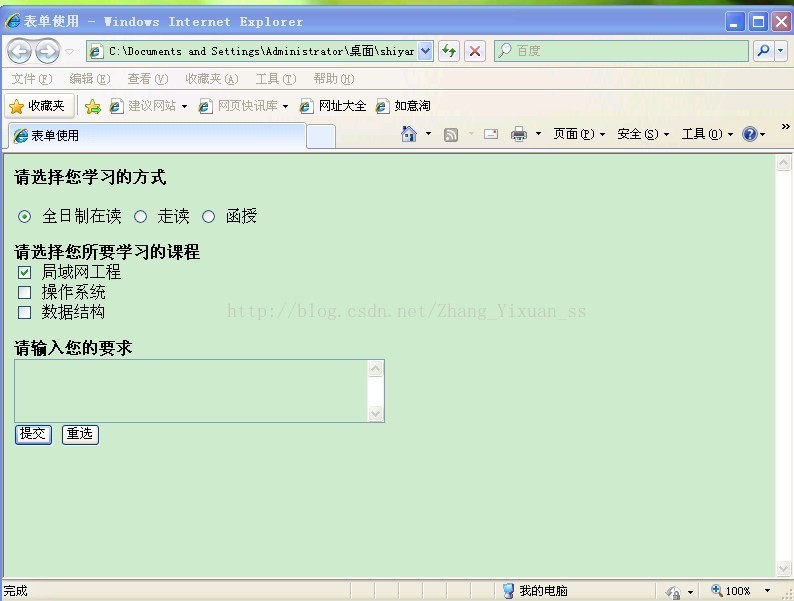Expand the printer options dropdown arrow
794x601 pixels.
pyautogui.click(x=538, y=134)
